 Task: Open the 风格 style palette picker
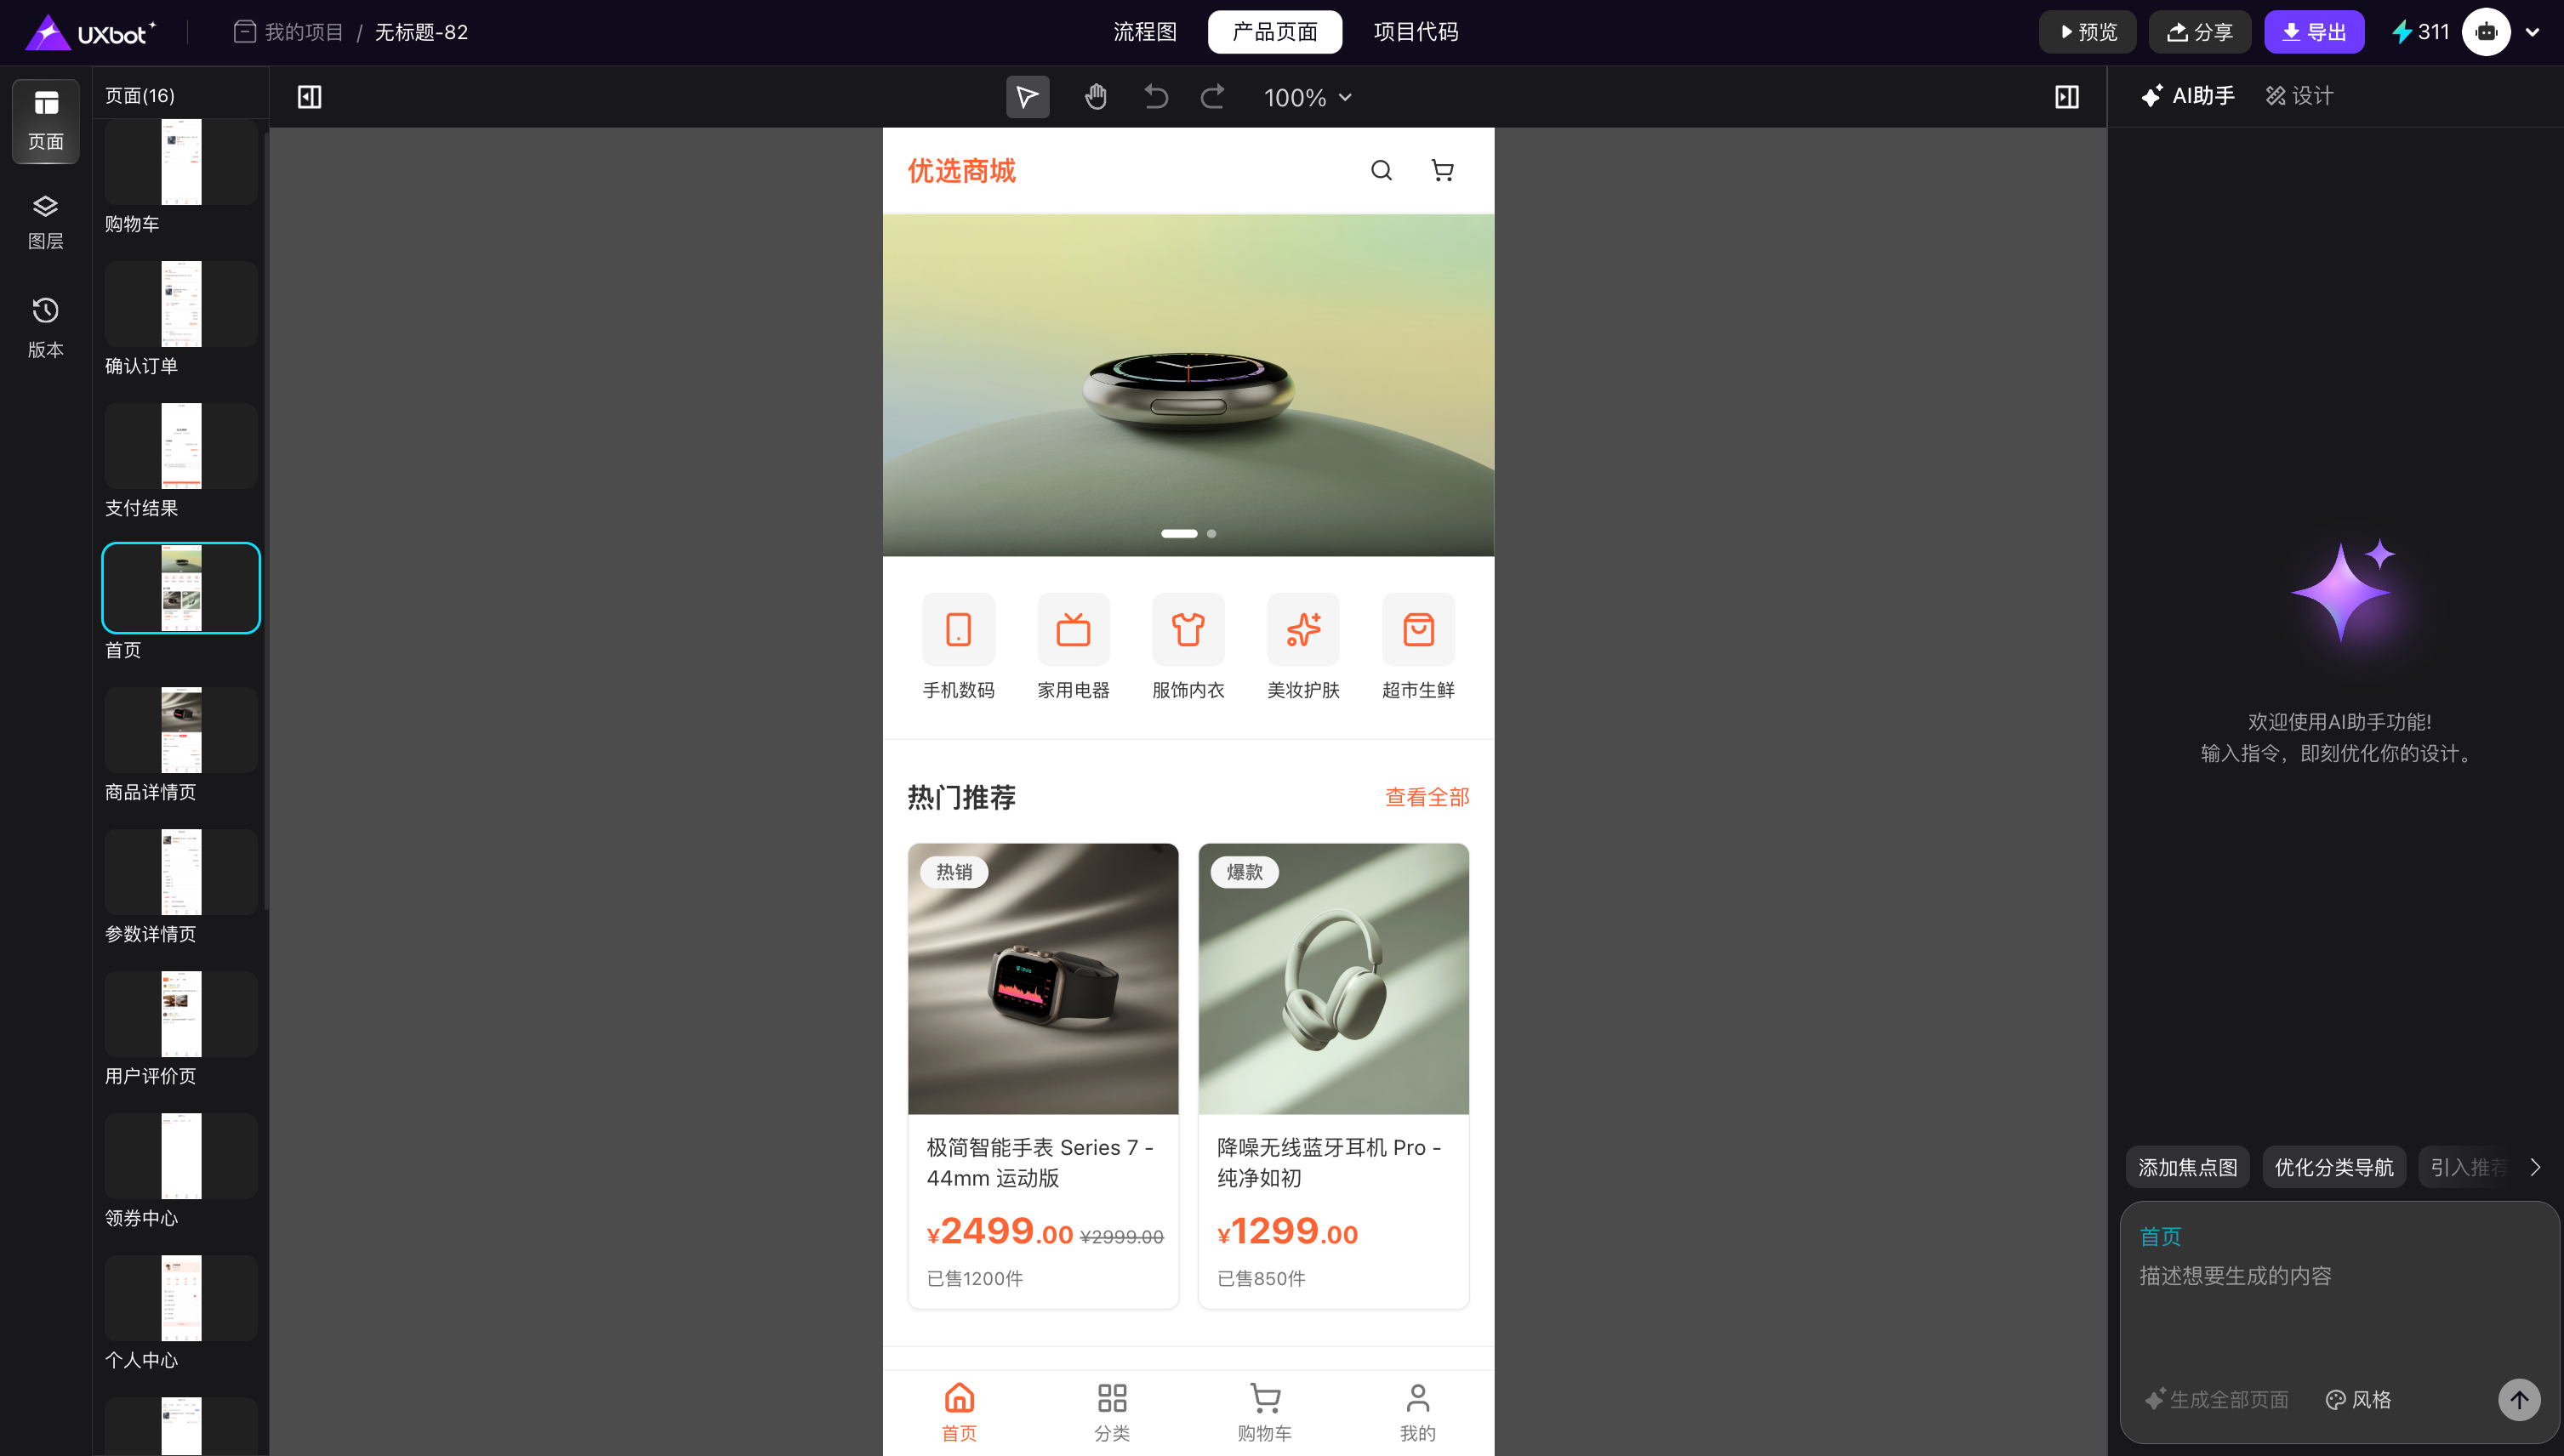[x=2359, y=1399]
